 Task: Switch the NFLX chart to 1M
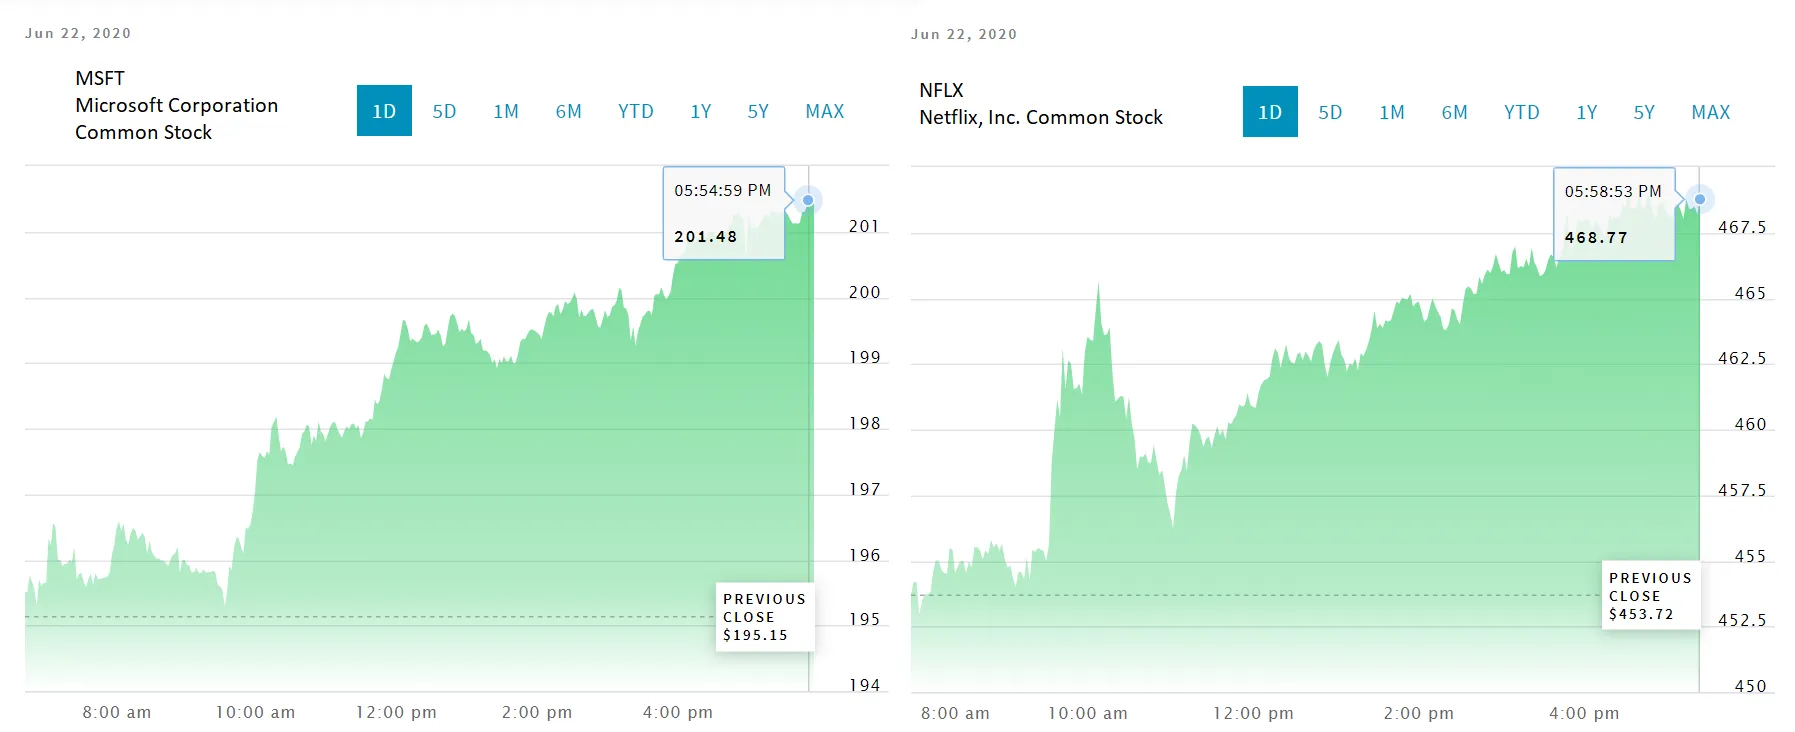pyautogui.click(x=1392, y=112)
